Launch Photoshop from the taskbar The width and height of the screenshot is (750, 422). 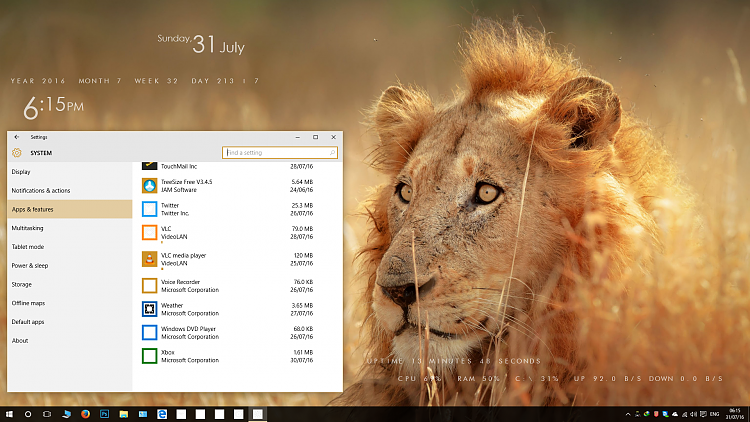pos(104,413)
